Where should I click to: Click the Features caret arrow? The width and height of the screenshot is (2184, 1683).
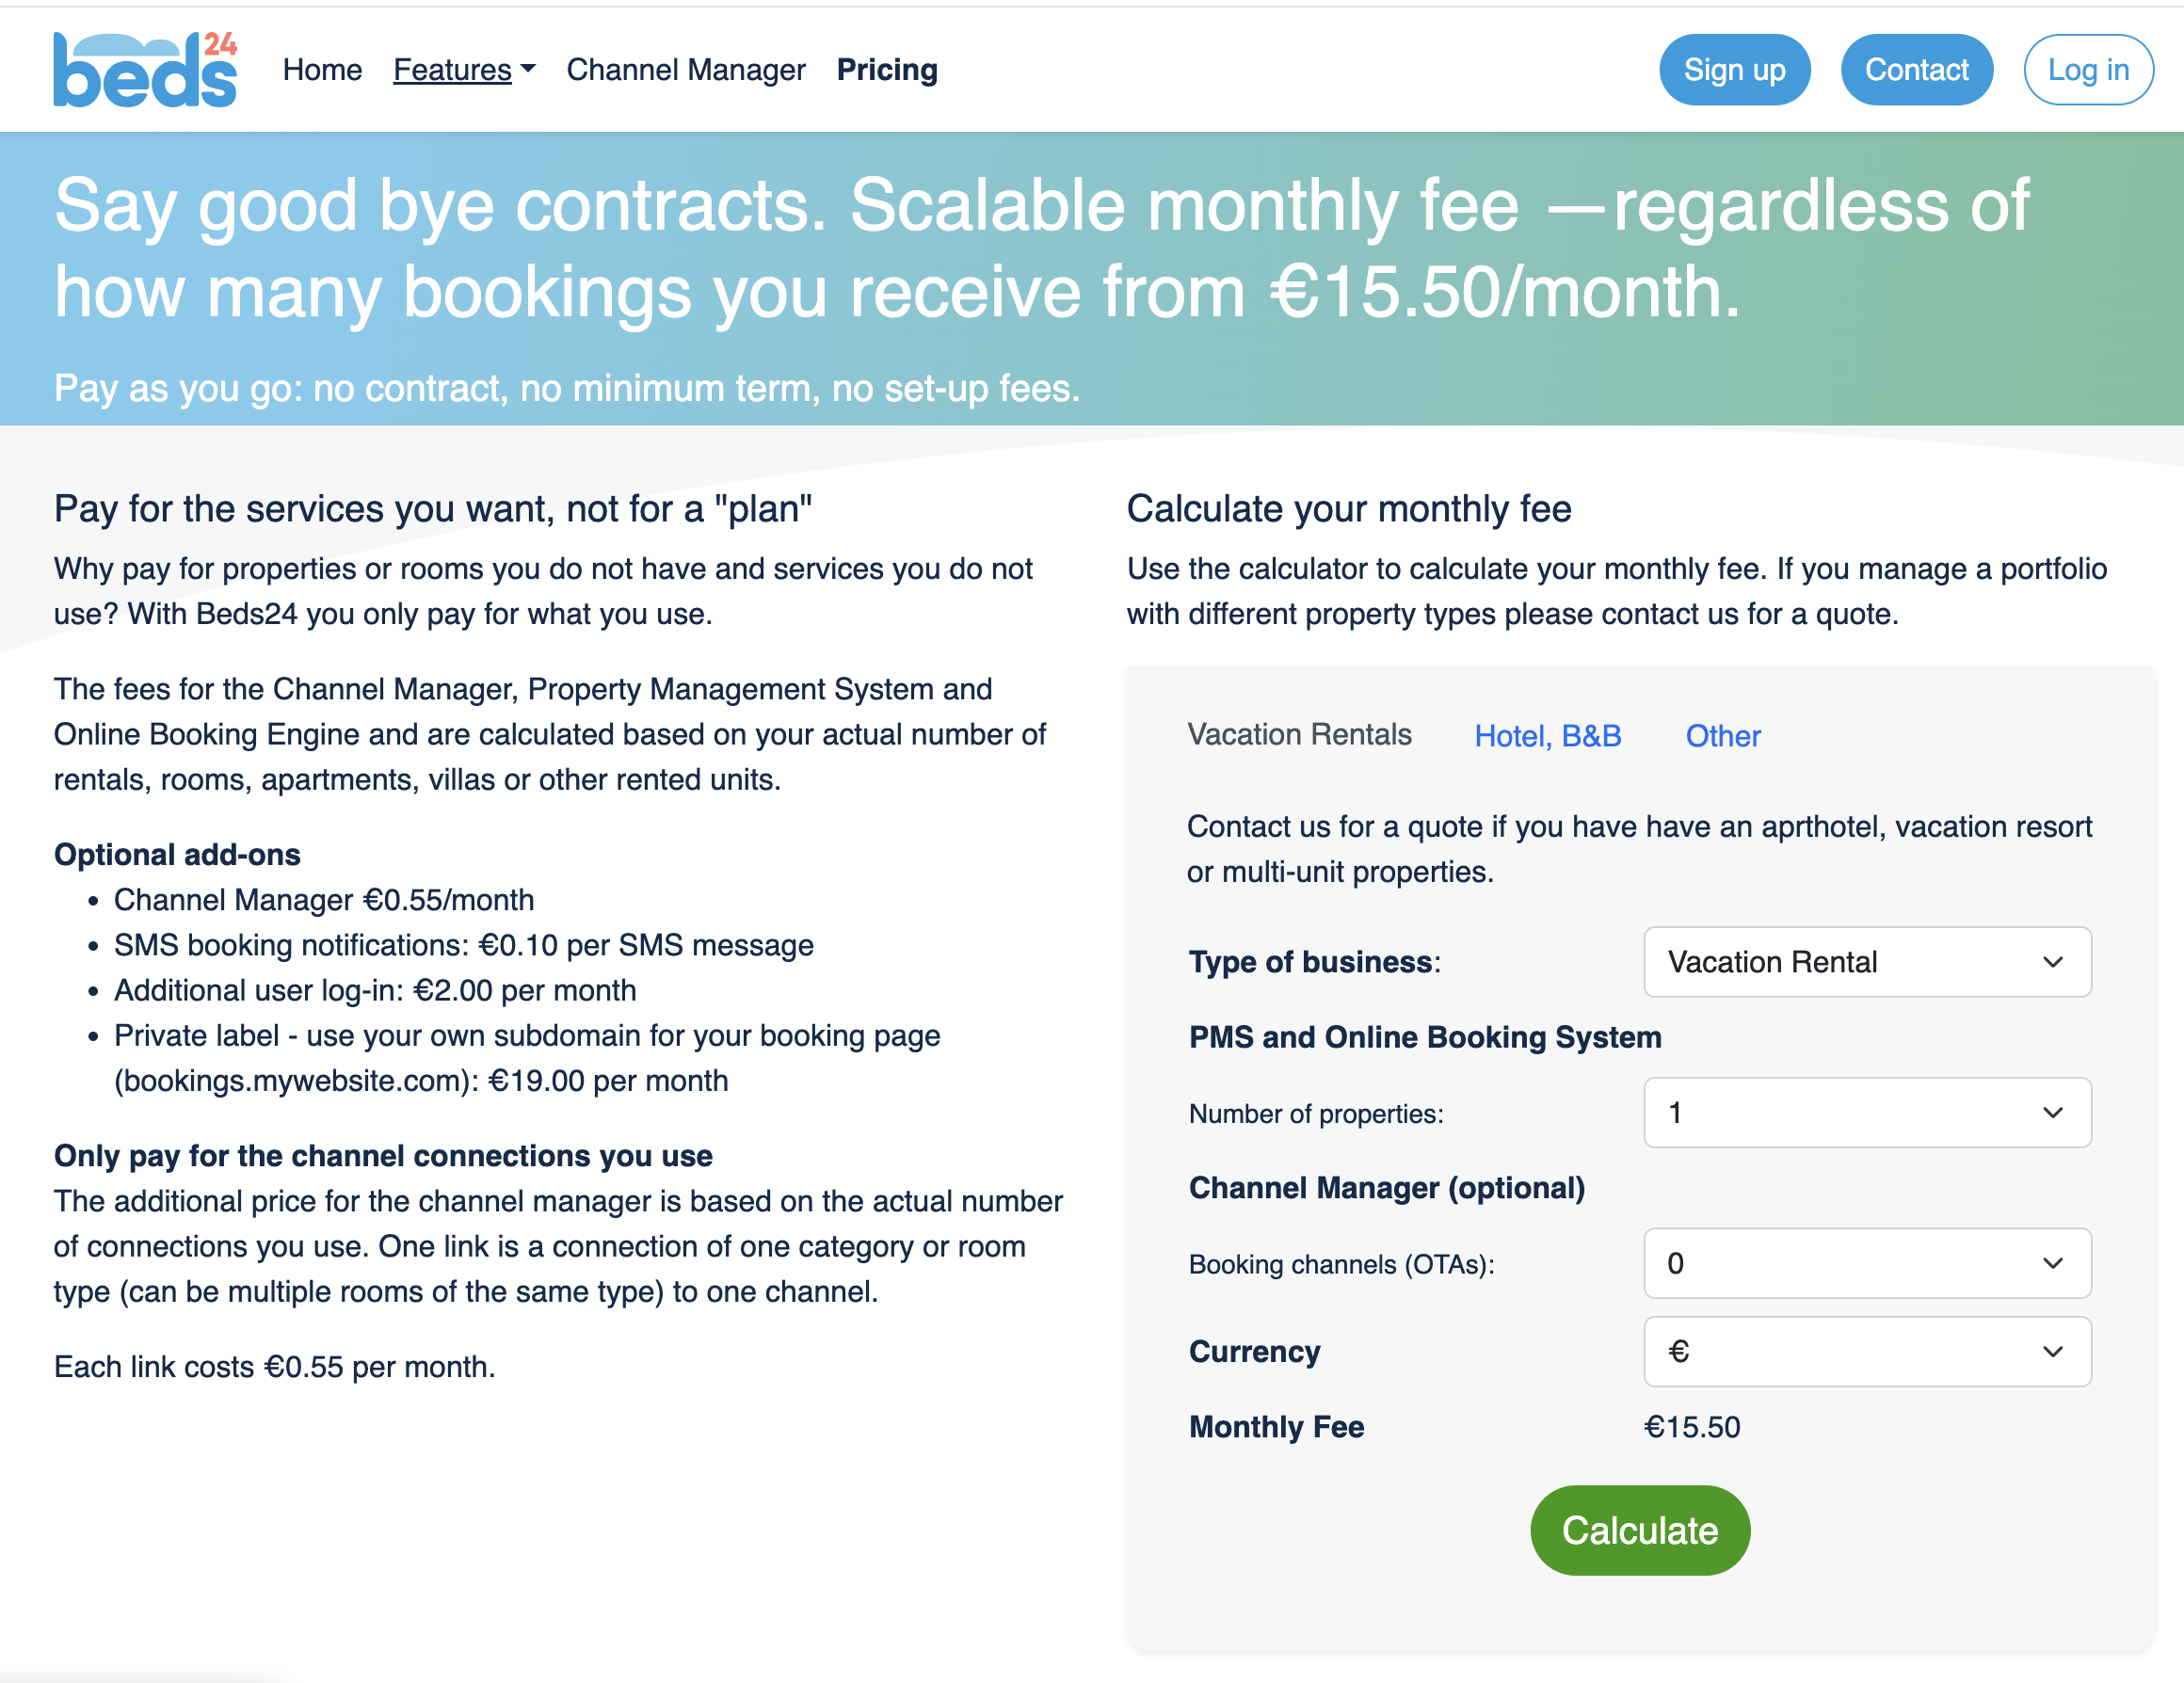(x=528, y=69)
